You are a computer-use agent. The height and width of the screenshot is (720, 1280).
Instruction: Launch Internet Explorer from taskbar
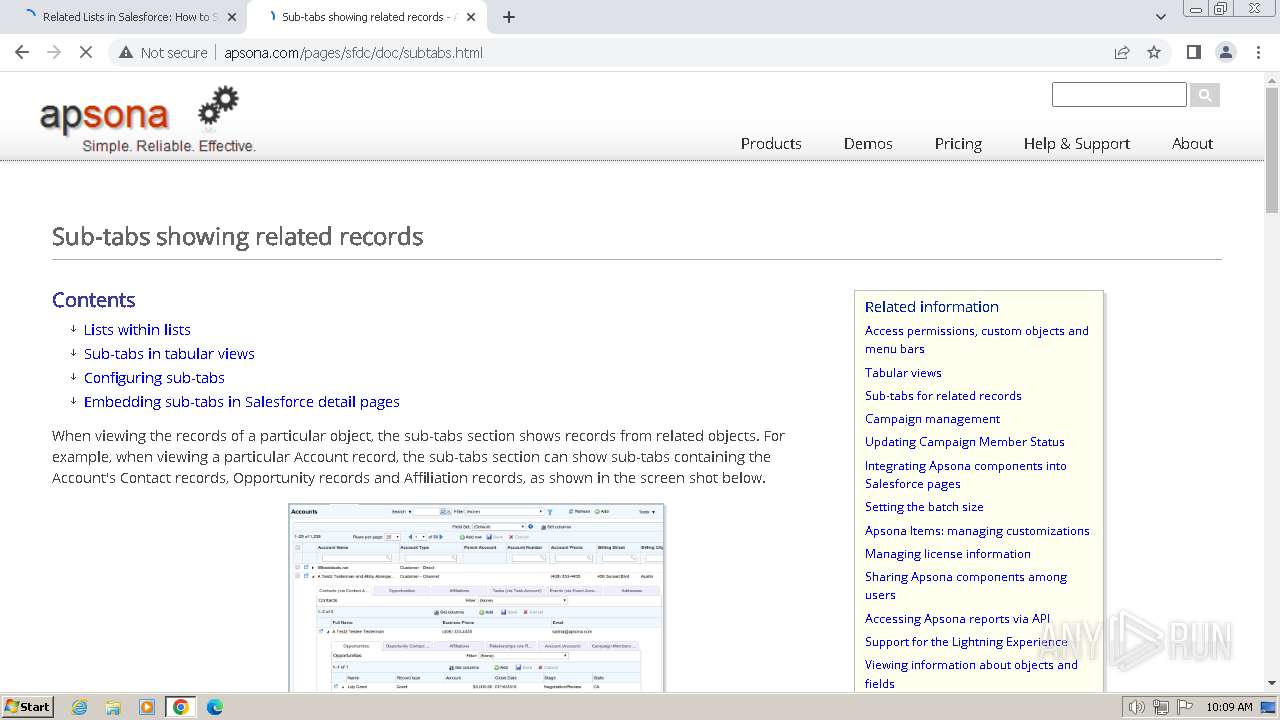[x=79, y=707]
